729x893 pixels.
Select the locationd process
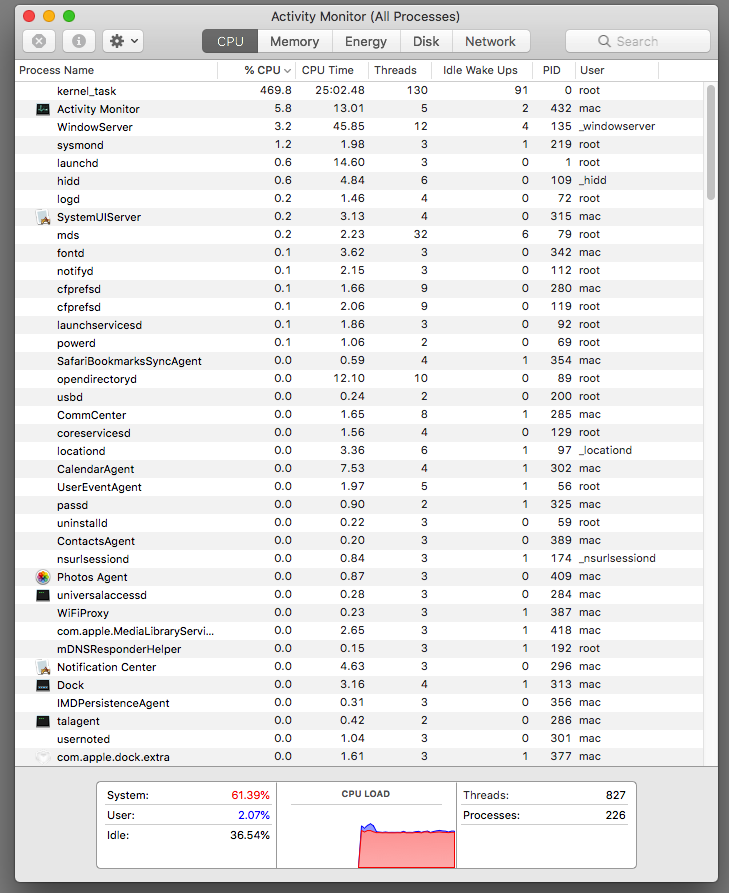[359, 450]
